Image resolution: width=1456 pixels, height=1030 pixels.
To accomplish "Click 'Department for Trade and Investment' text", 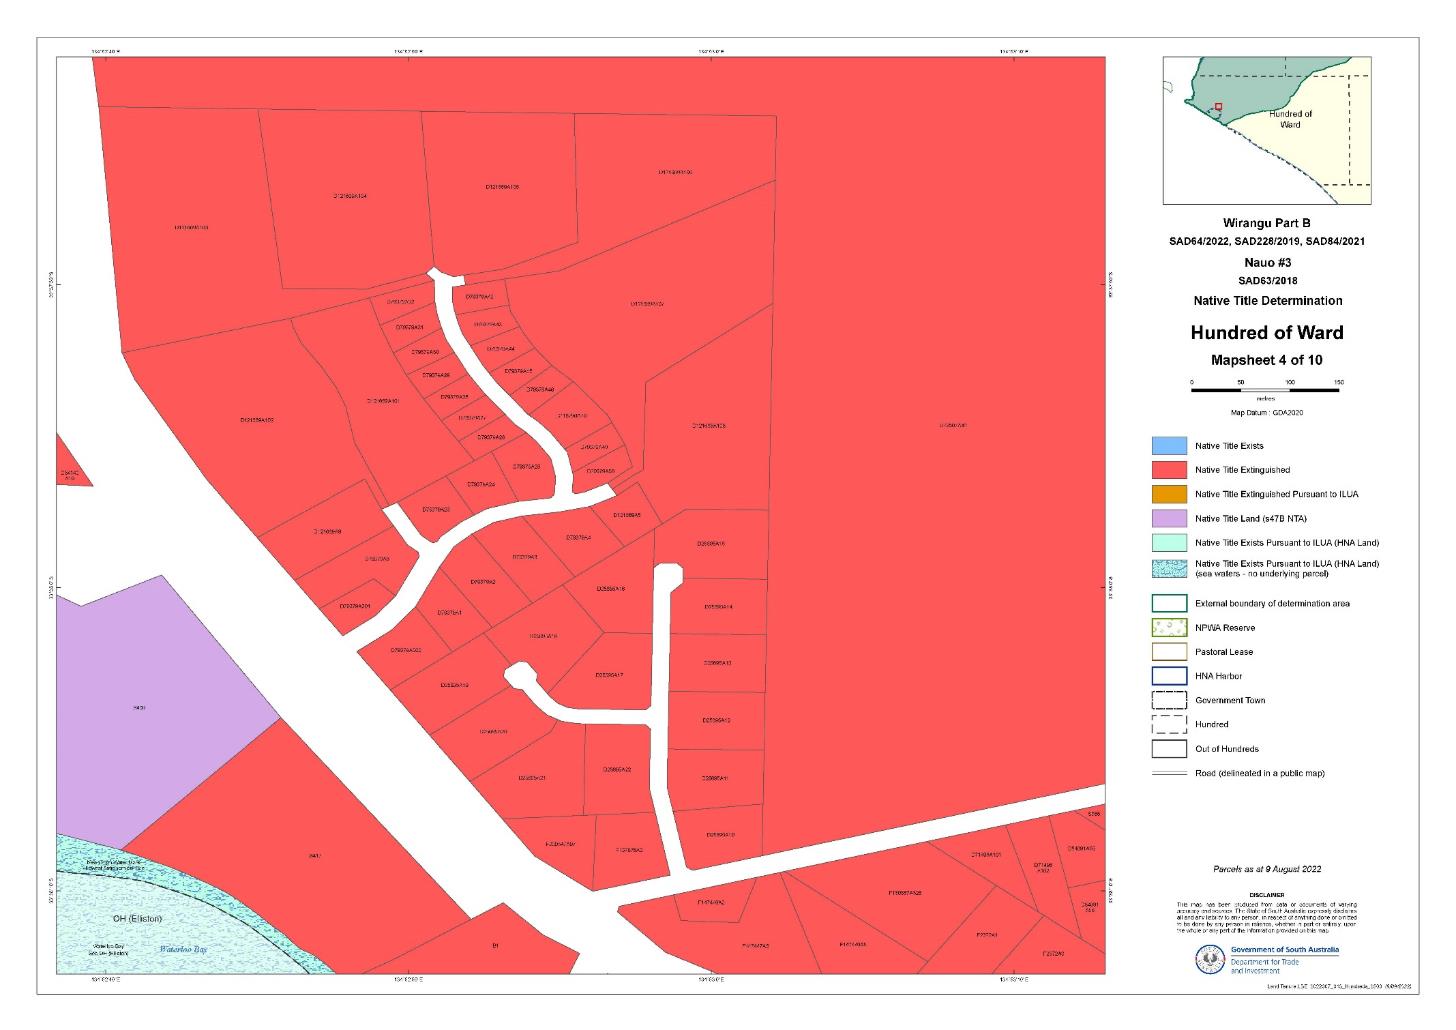I will coord(1267,966).
